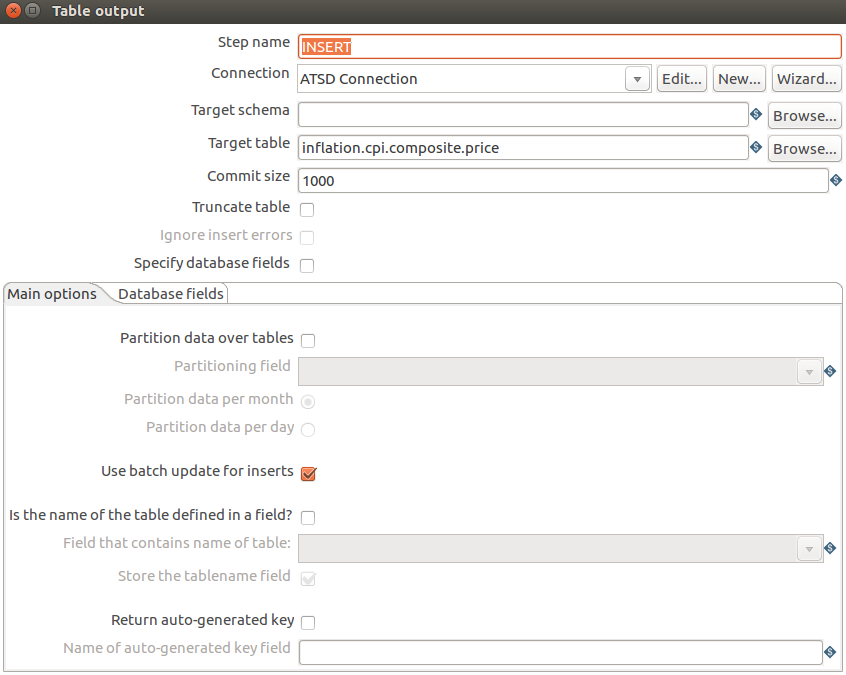Image resolution: width=846 pixels, height=675 pixels.
Task: Open connection Edit... dialog
Action: (682, 79)
